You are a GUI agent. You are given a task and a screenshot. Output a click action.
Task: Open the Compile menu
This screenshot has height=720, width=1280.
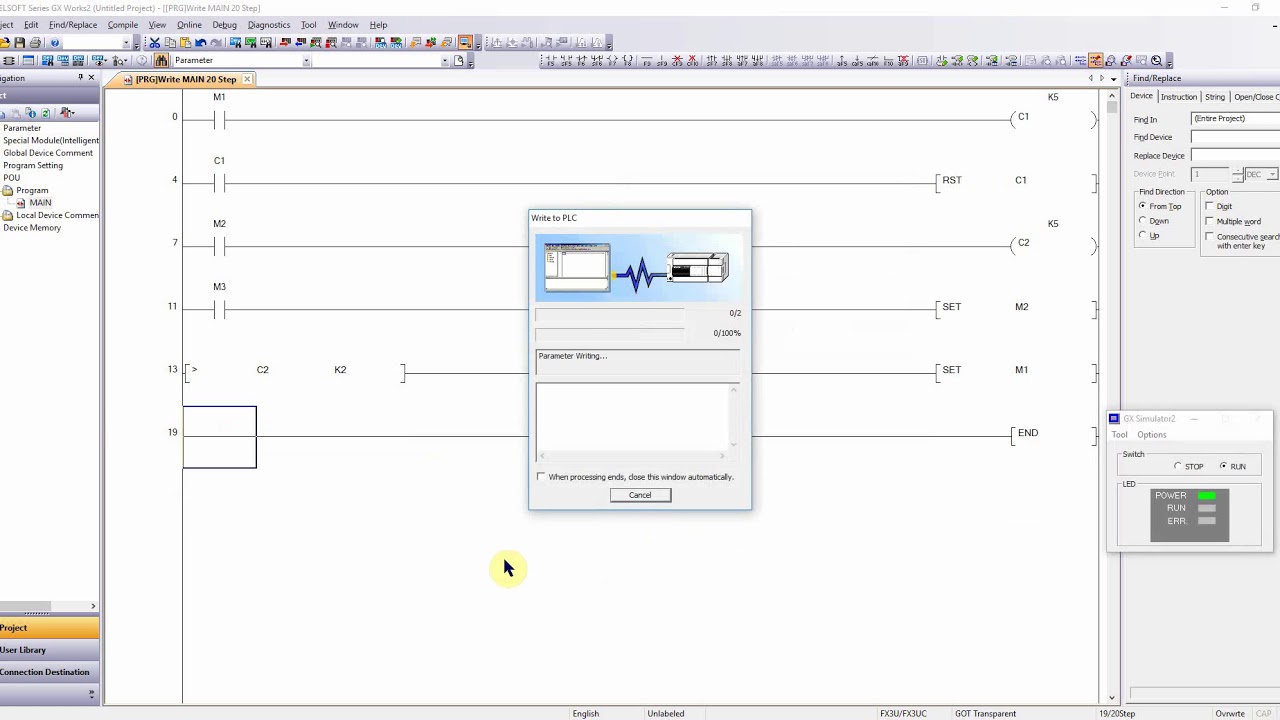pyautogui.click(x=123, y=25)
